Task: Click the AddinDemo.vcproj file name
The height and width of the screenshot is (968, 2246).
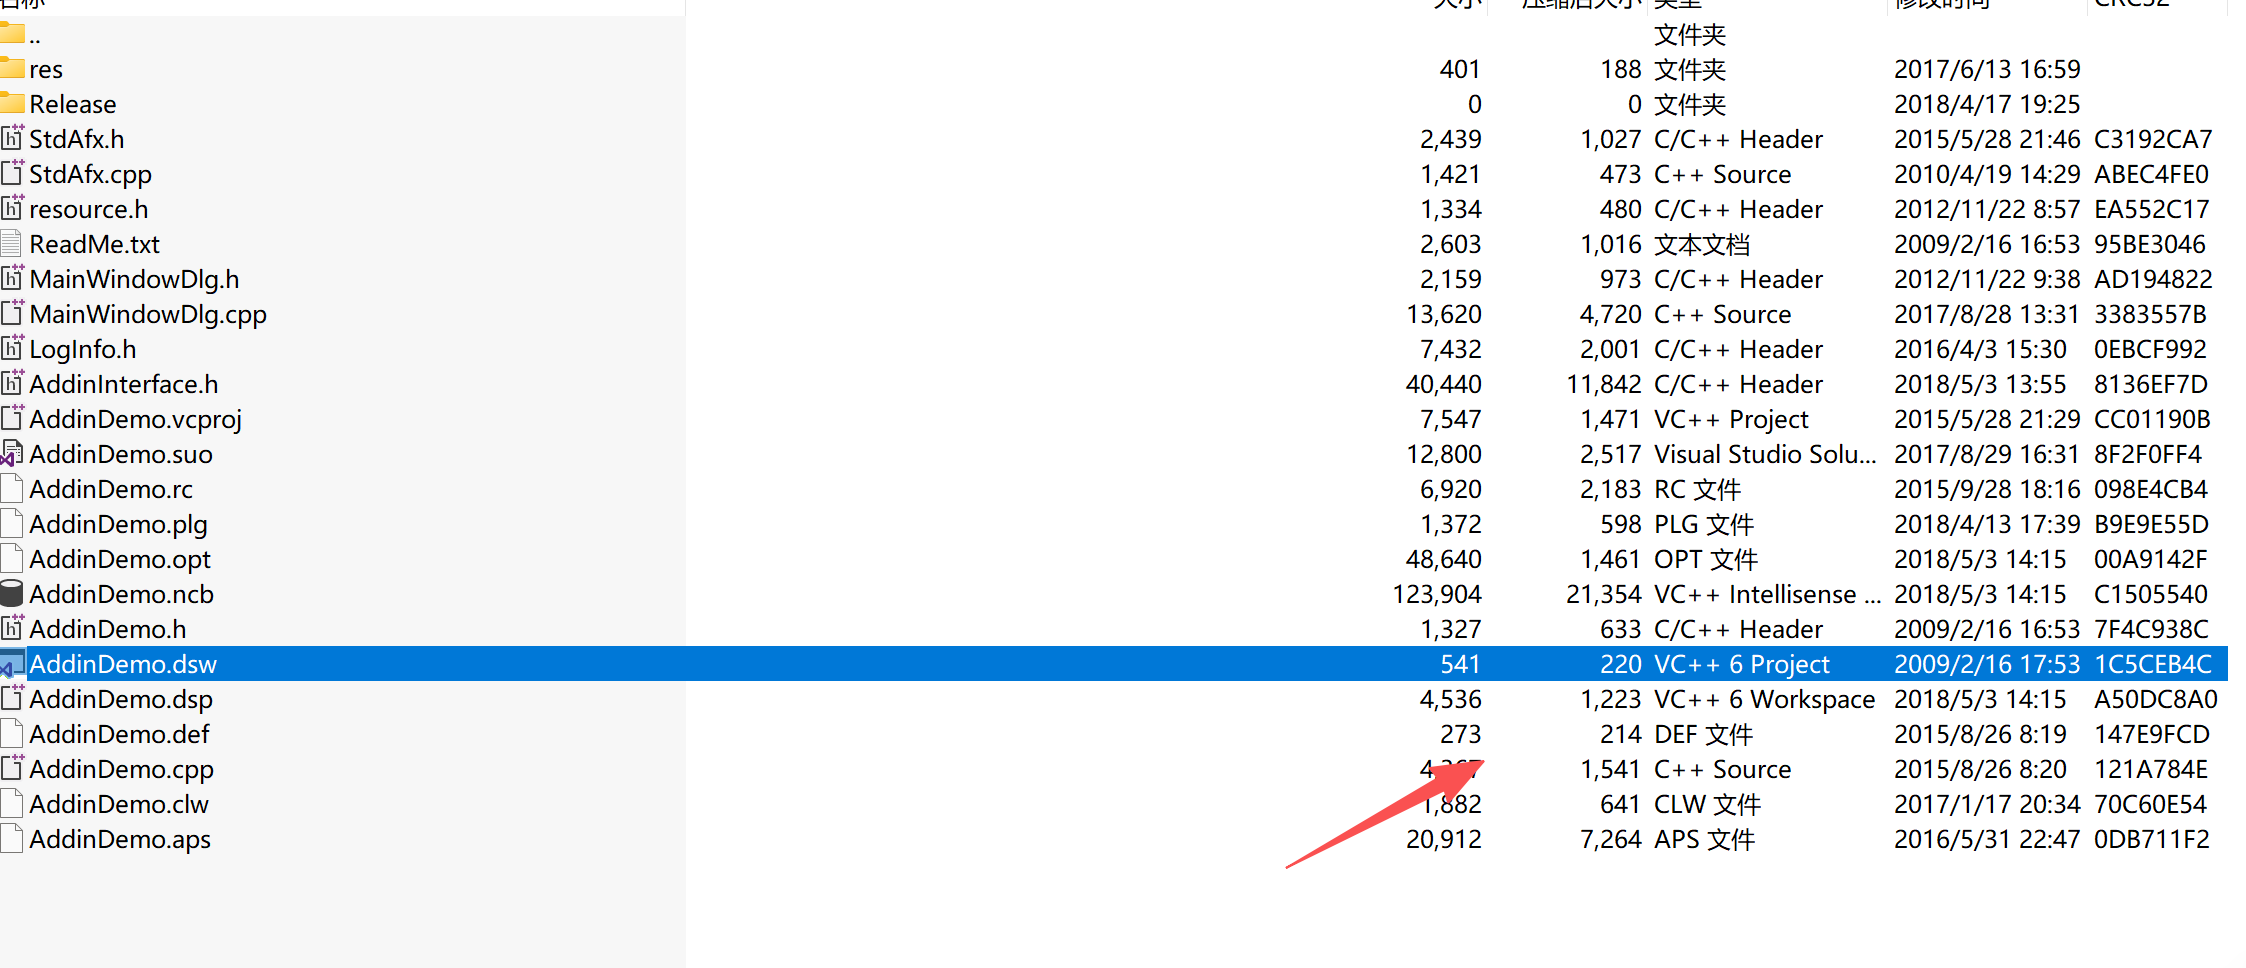Action: coord(136,420)
